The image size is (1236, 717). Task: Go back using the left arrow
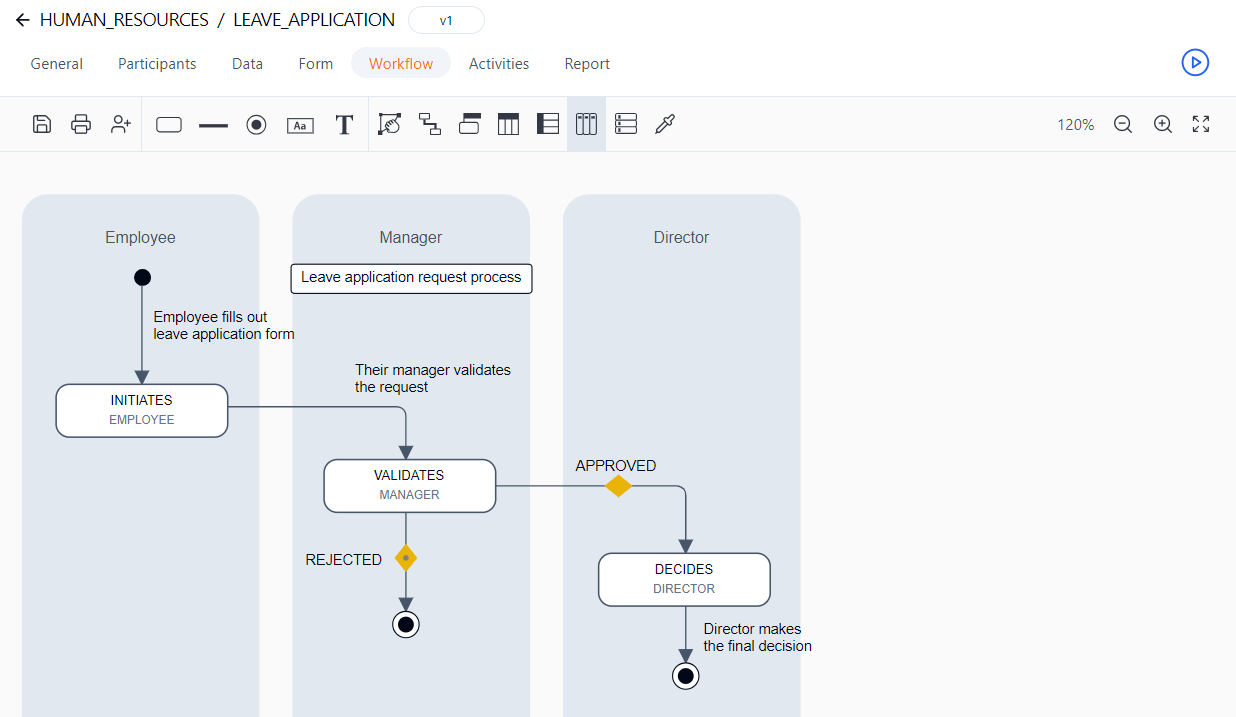tap(22, 20)
